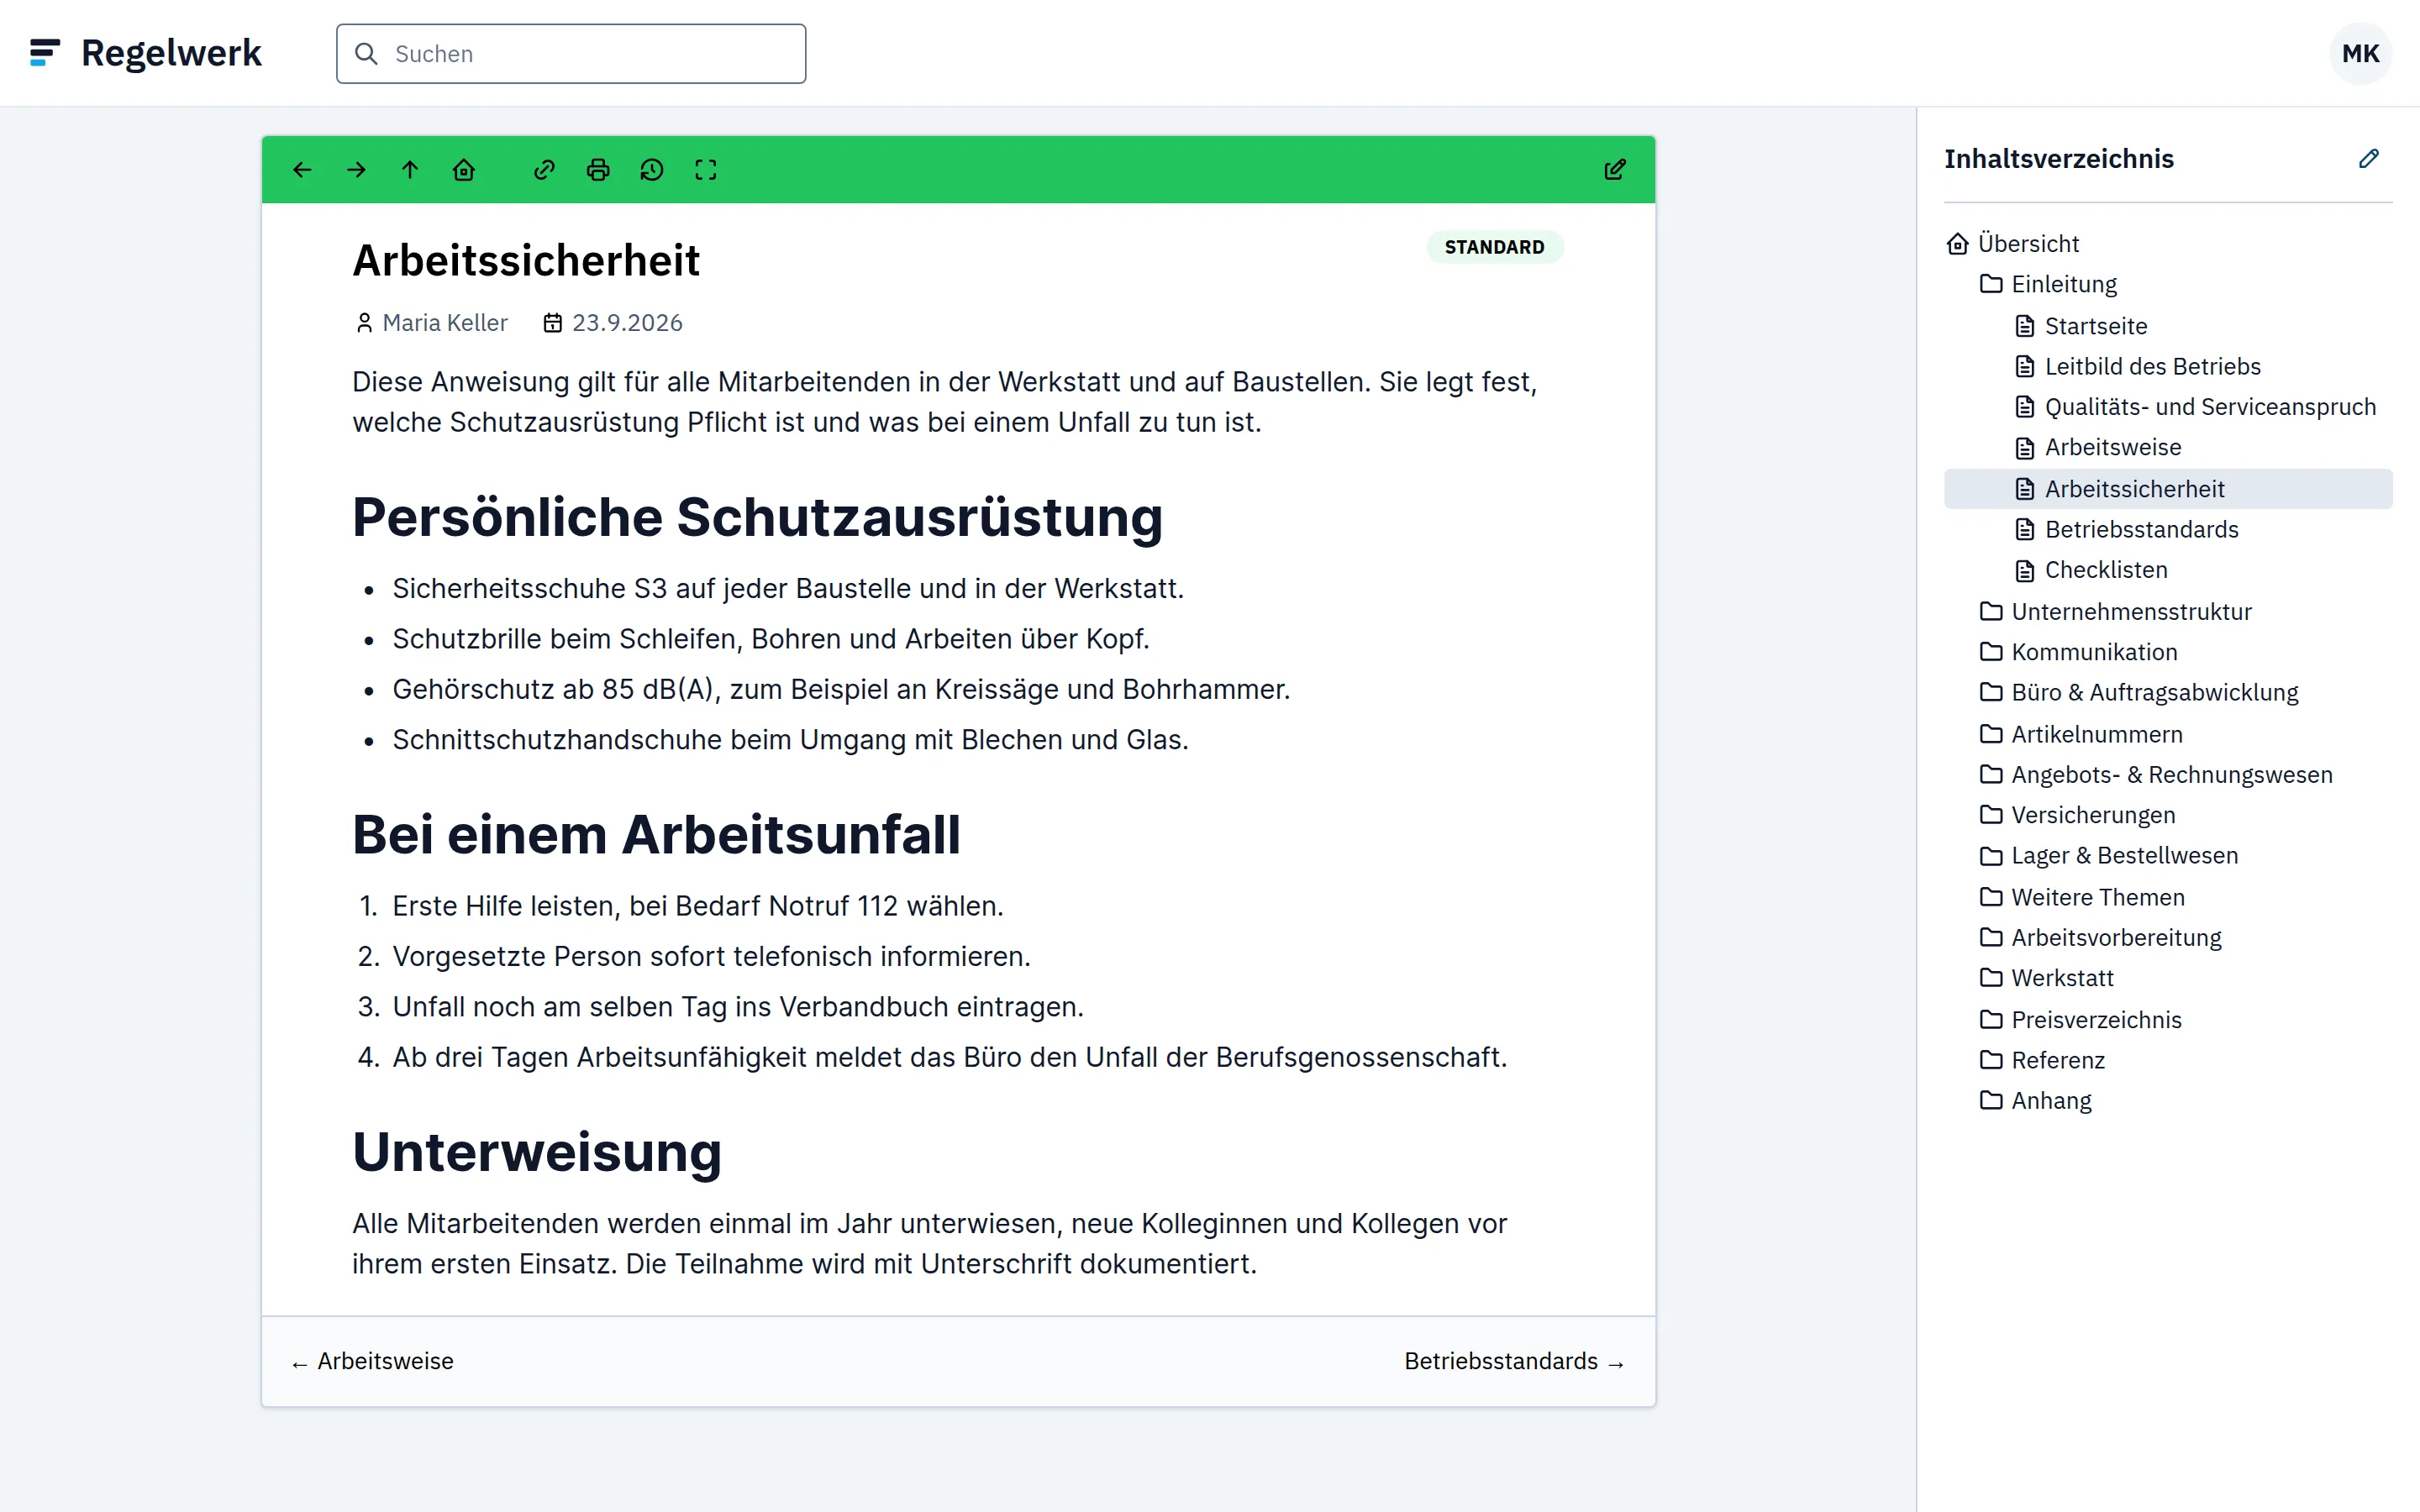The width and height of the screenshot is (2420, 1512).
Task: Expand Büro & Auftragsabwicklung folder
Action: pos(2154,693)
